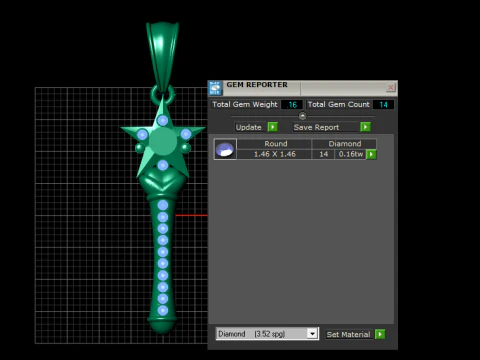
Task: Select the large center disc on the star
Action: coord(163,142)
